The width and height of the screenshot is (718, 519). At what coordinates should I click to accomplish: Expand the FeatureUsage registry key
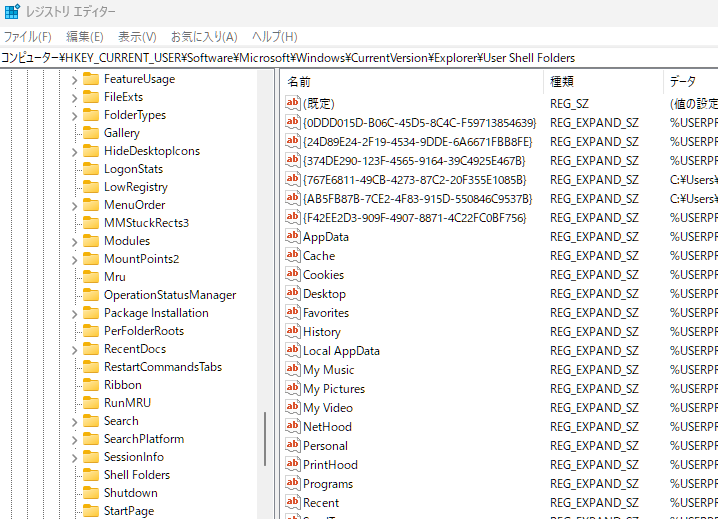tap(74, 79)
